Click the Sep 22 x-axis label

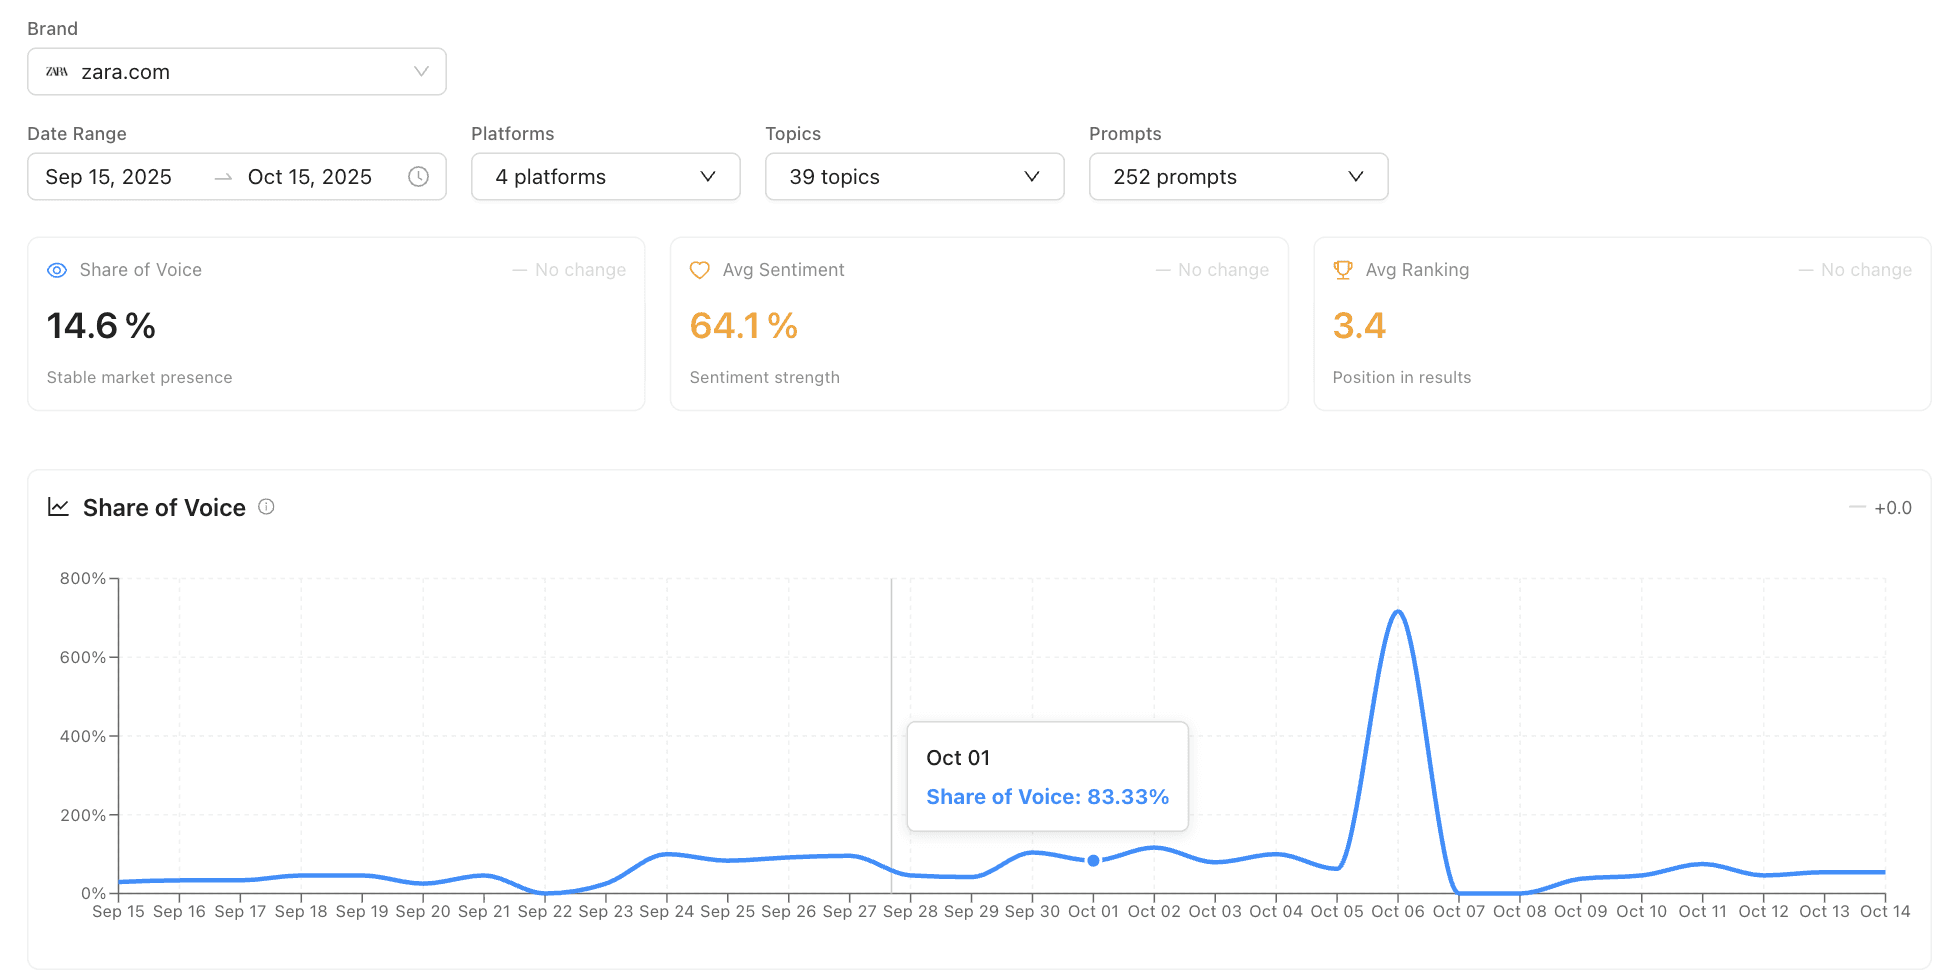(x=545, y=912)
